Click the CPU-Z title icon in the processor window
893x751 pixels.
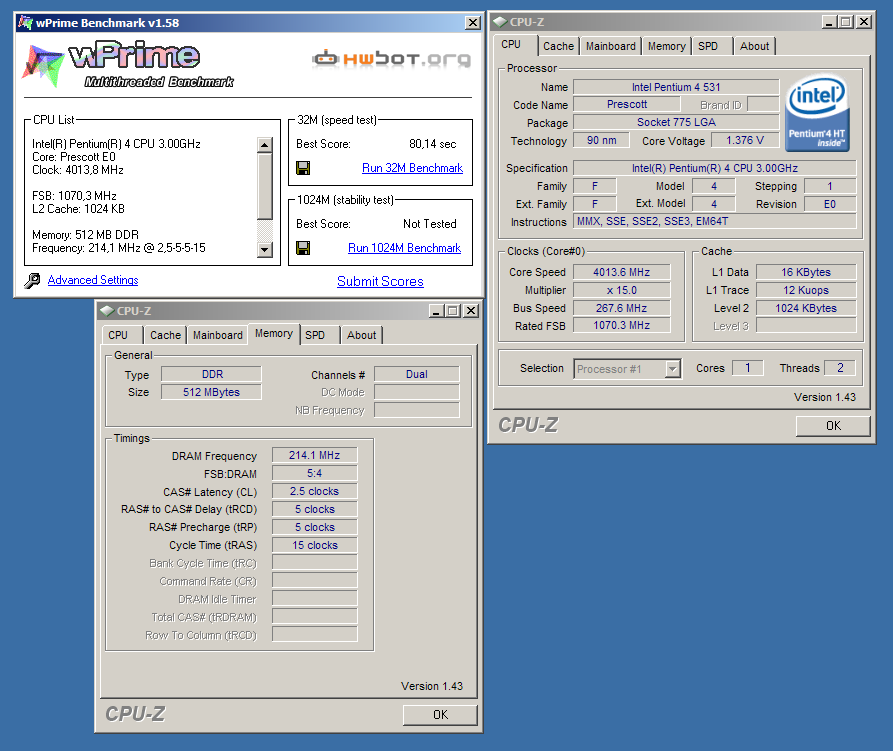(500, 22)
